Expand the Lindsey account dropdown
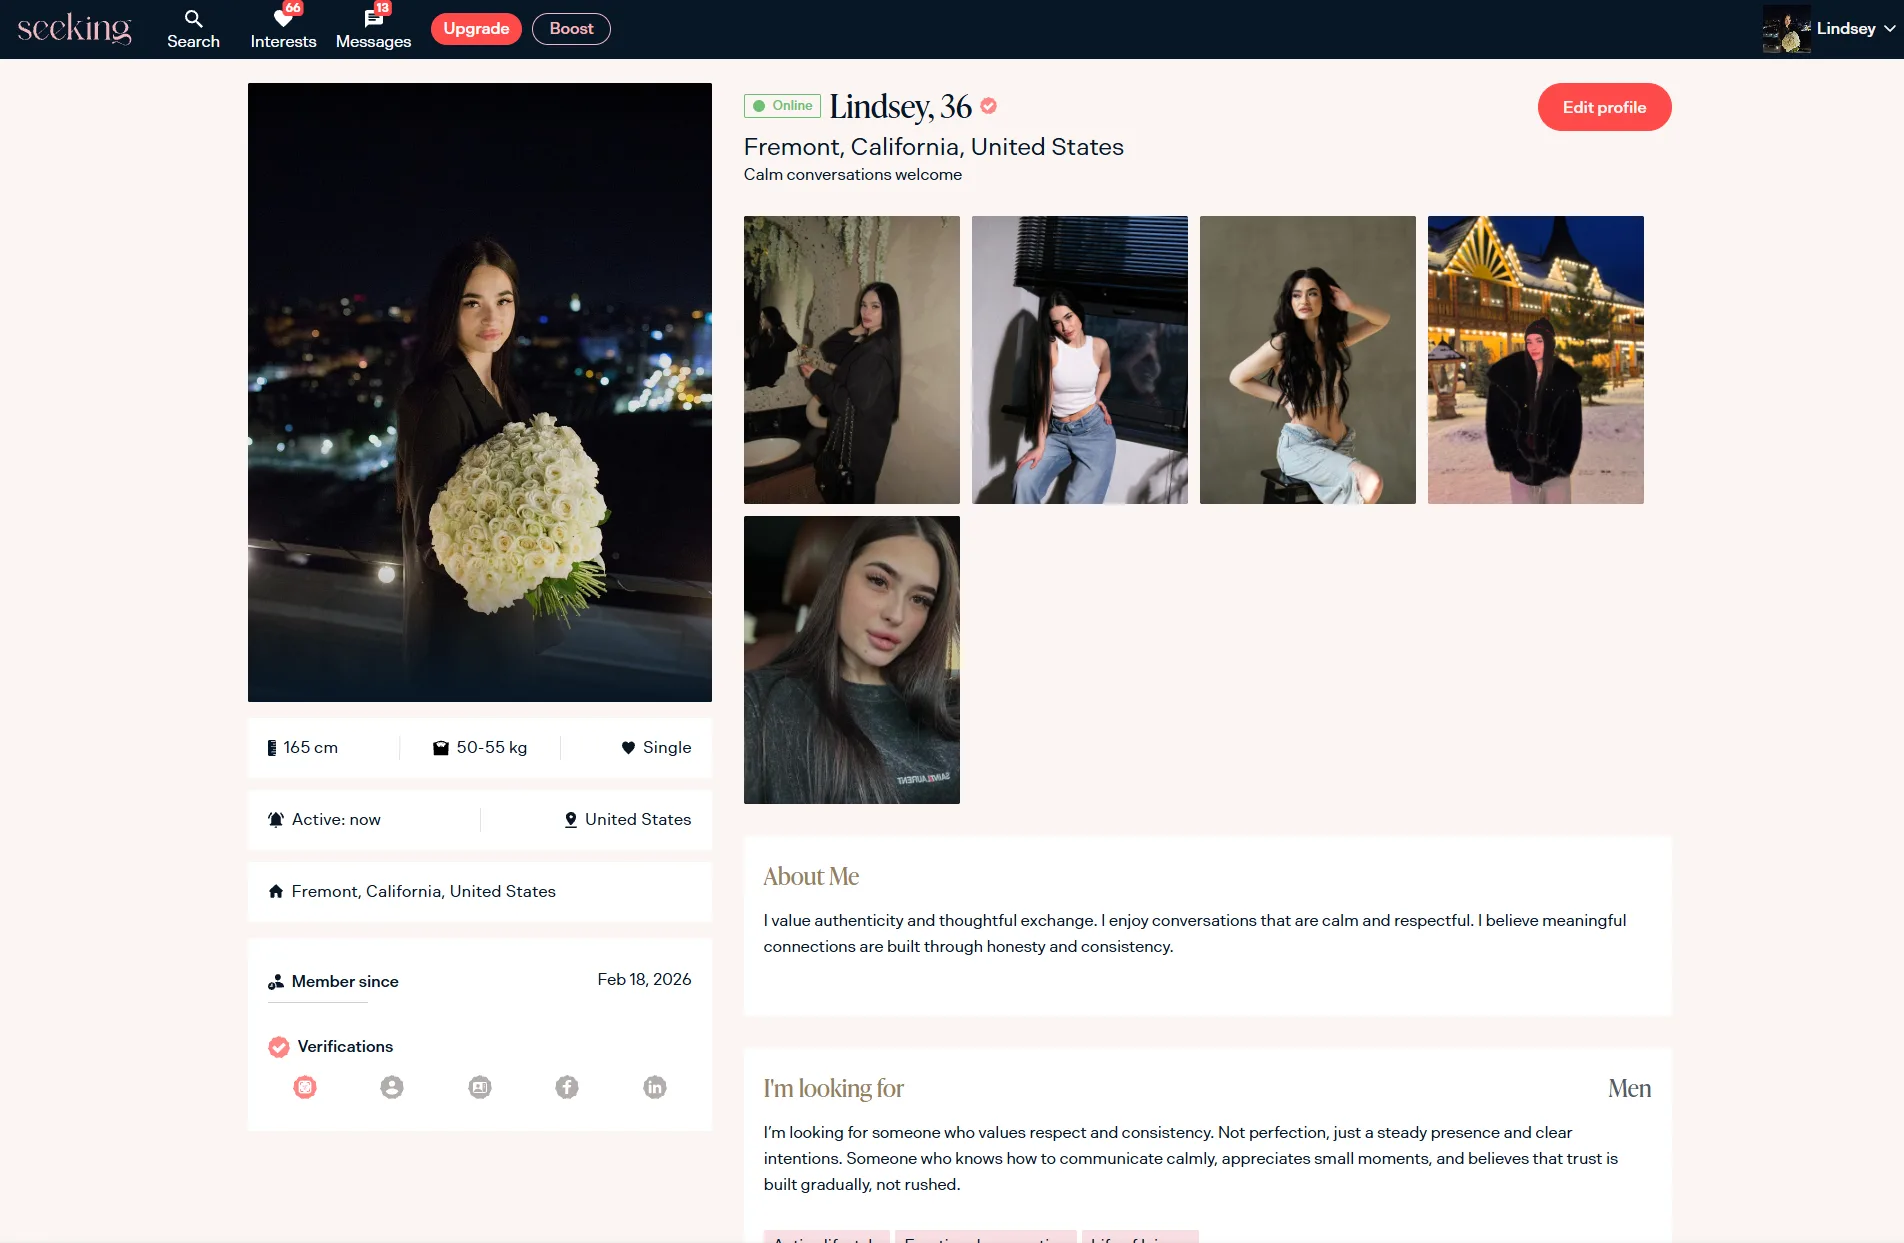This screenshot has height=1243, width=1904. pos(1889,29)
